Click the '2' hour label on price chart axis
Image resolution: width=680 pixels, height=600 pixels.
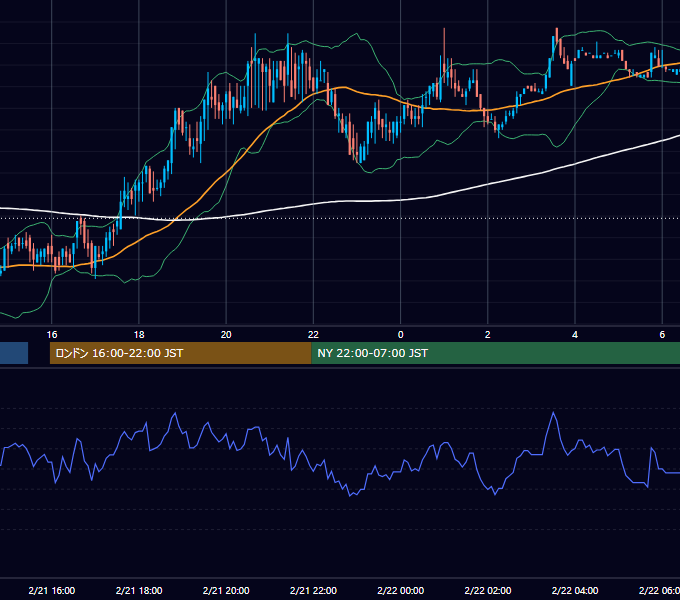coord(487,335)
